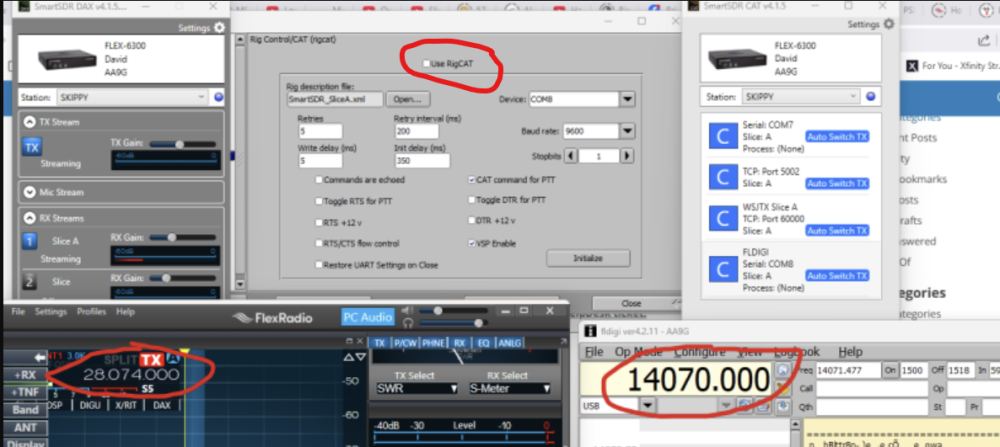This screenshot has height=447, width=1000.
Task: Open the Baud rate 9600 dropdown
Action: [x=628, y=131]
